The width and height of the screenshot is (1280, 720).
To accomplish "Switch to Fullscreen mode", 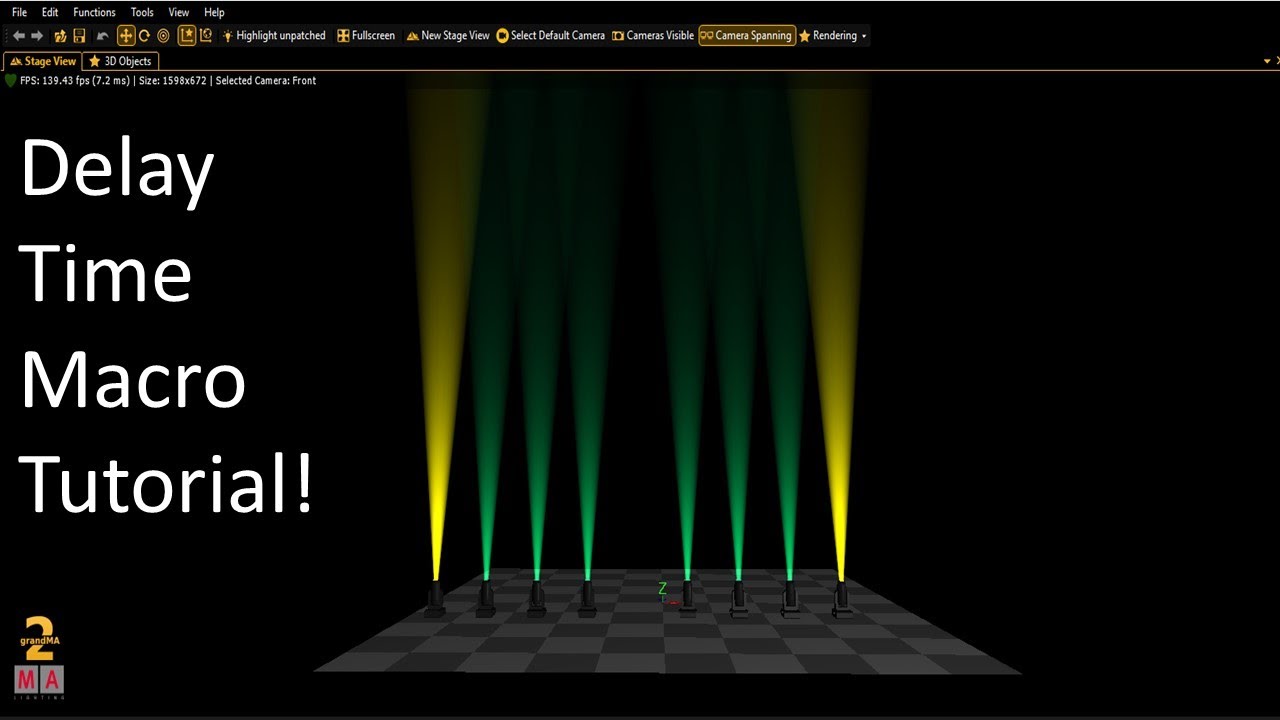I will click(x=366, y=35).
